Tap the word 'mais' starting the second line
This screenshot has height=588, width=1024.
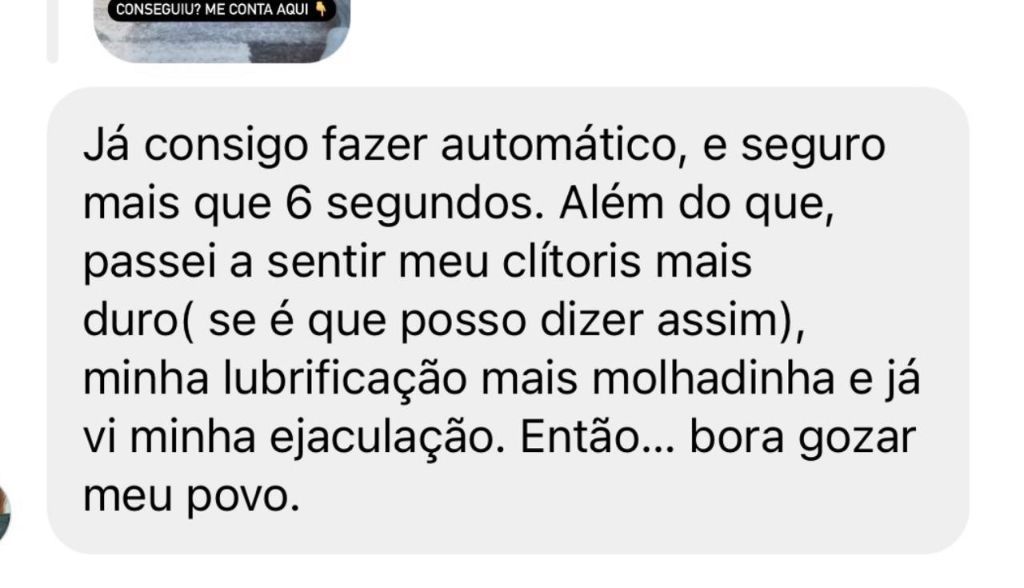[x=131, y=203]
